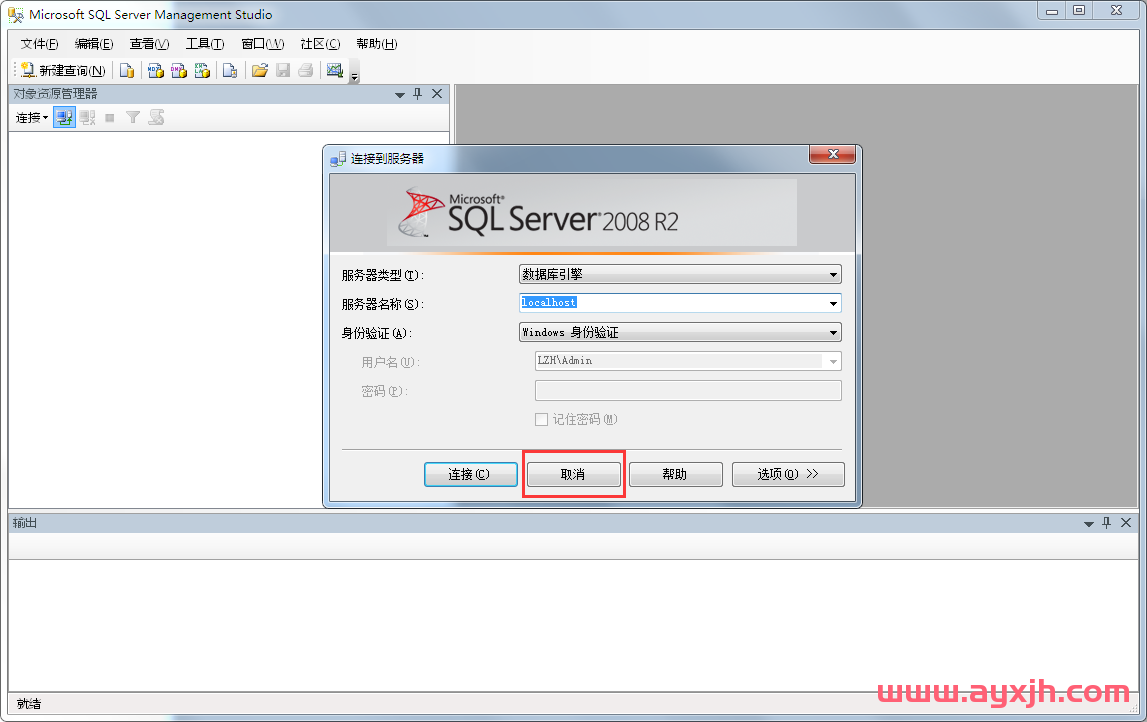
Task: Click the stop square icon in Object Explorer
Action: coord(110,117)
